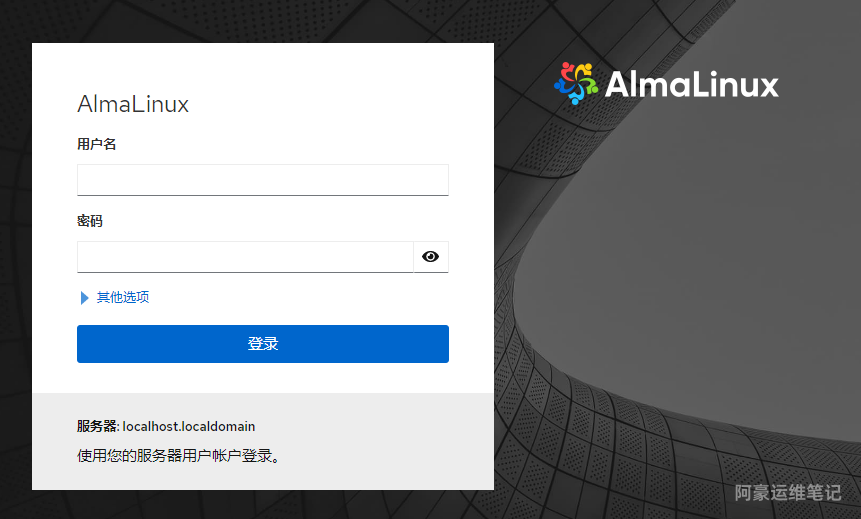Select the 密码 field label

(x=90, y=221)
